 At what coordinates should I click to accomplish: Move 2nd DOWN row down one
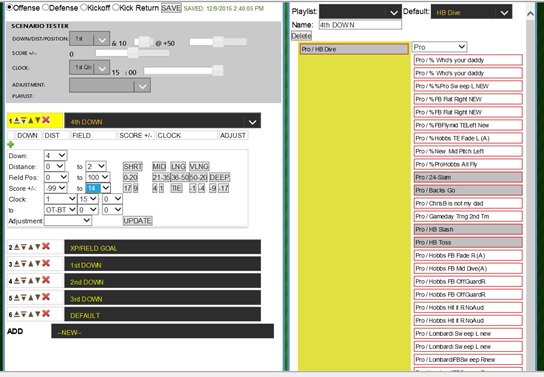(x=38, y=280)
